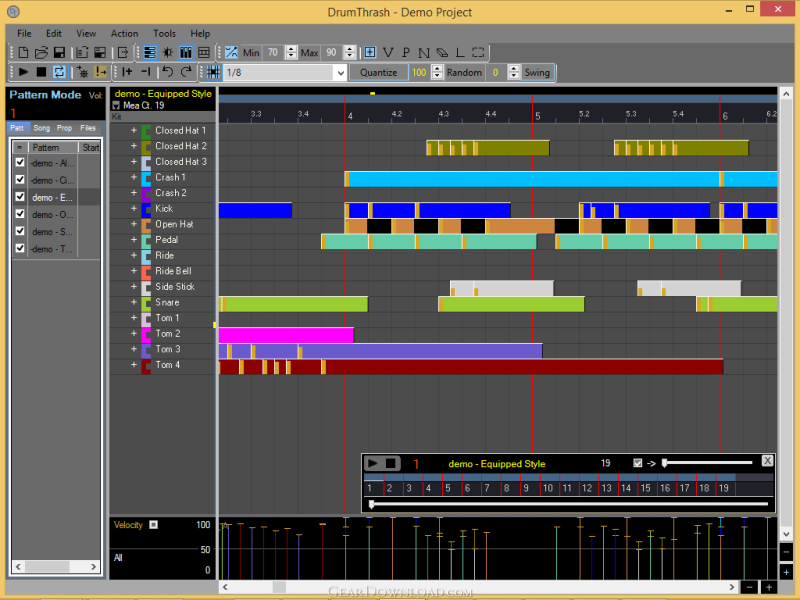Expand the Ride Bell track
Image resolution: width=800 pixels, height=600 pixels.
click(x=134, y=271)
